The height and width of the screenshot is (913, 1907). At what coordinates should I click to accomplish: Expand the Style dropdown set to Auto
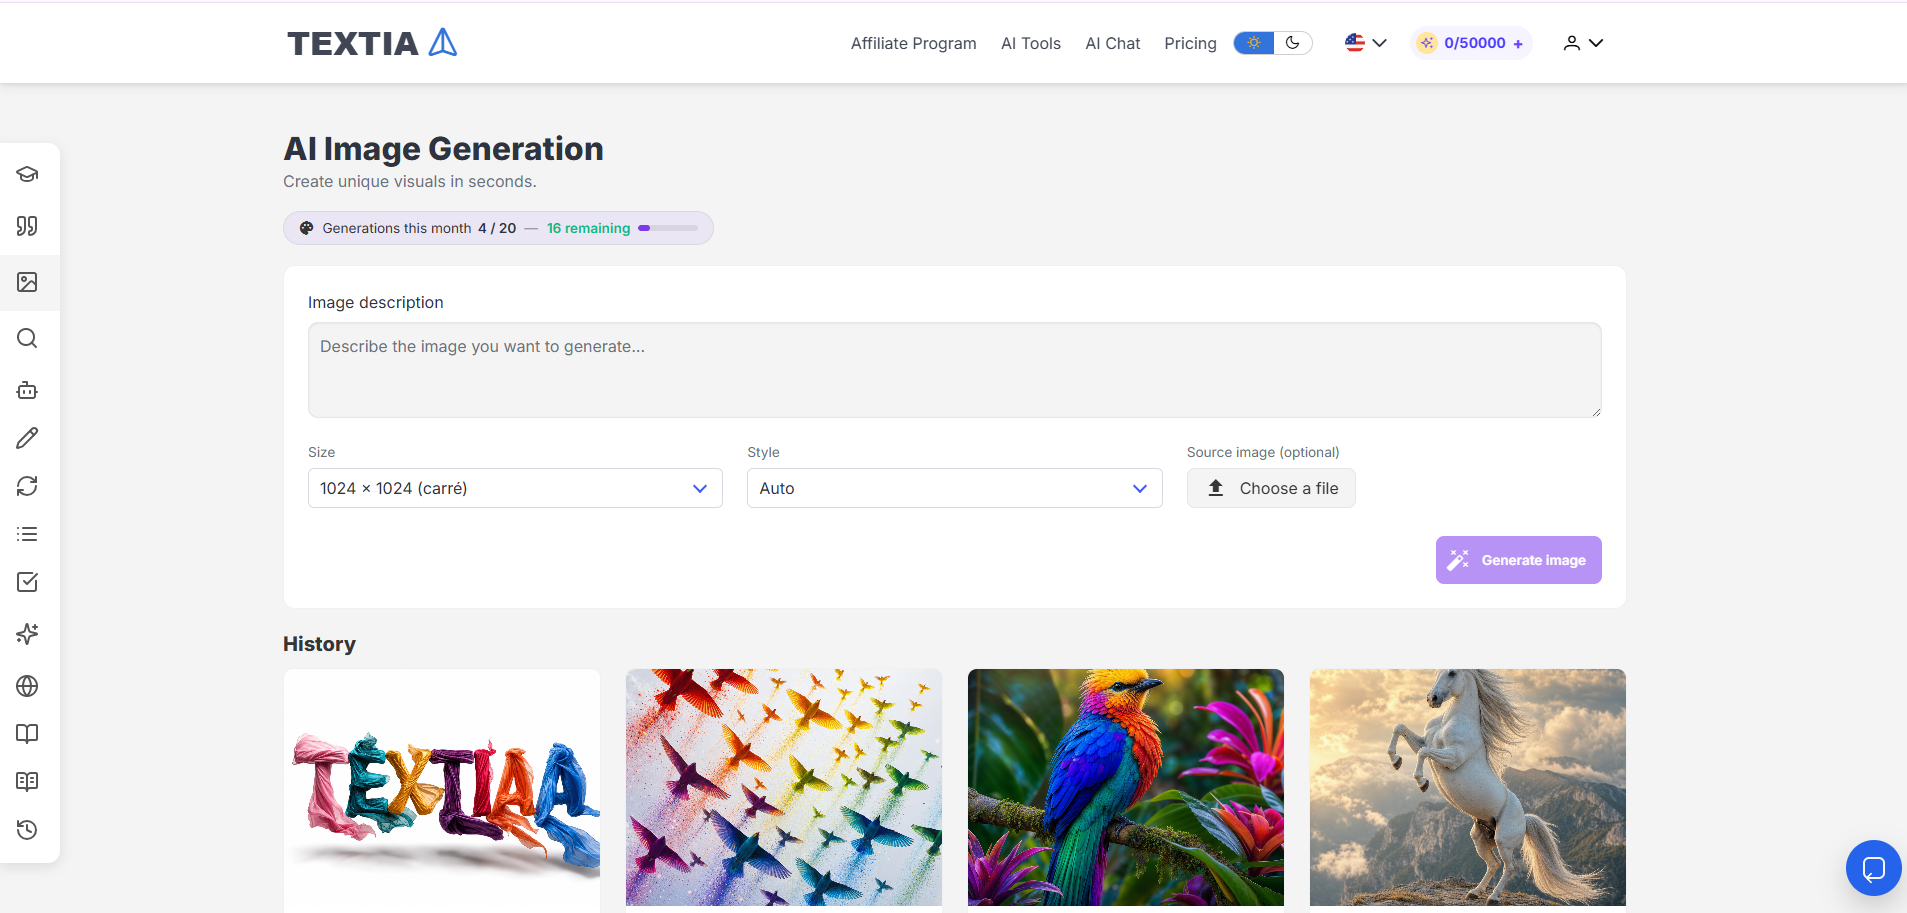click(x=954, y=488)
